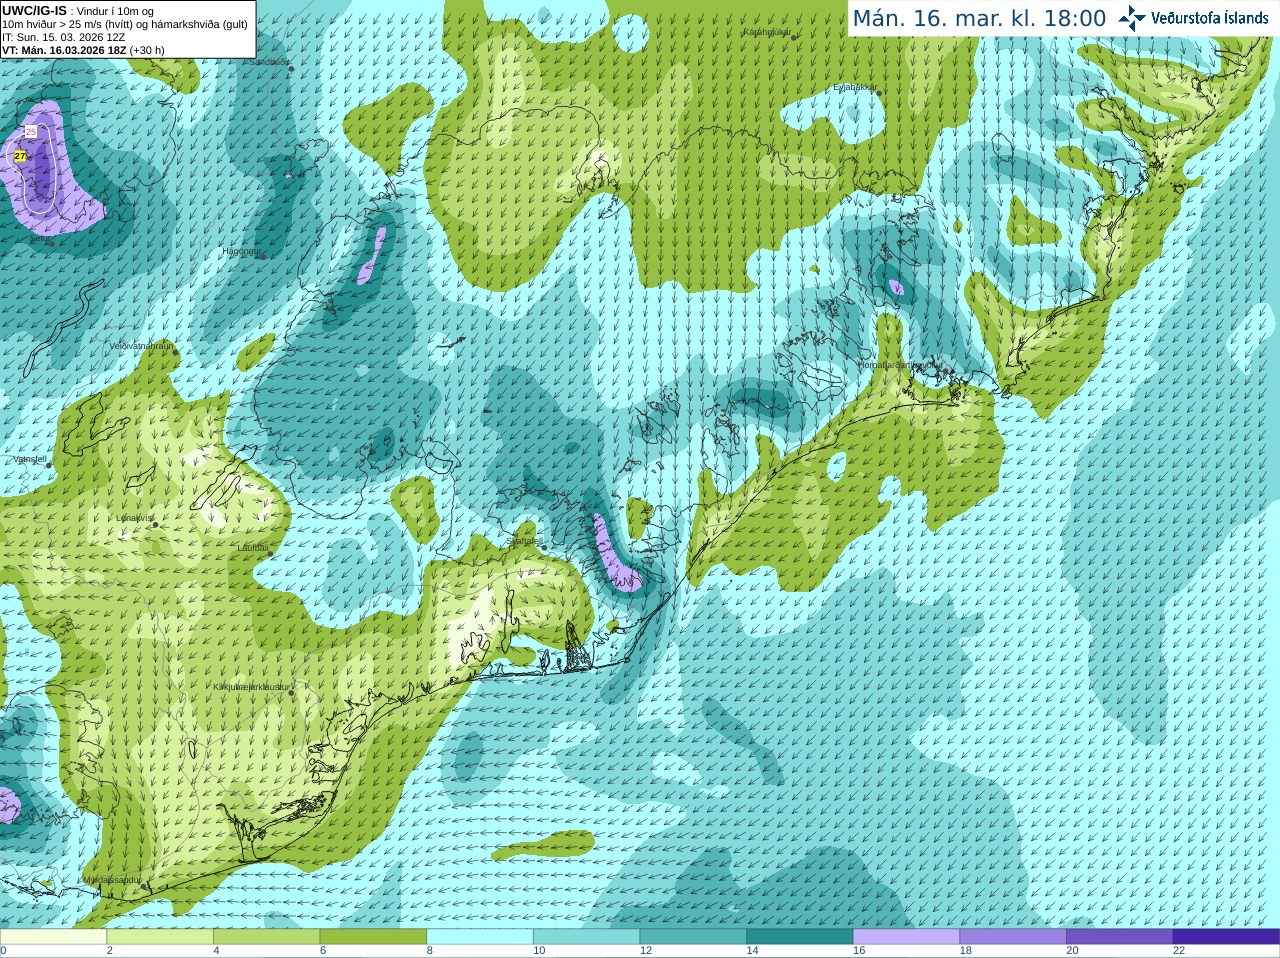Select the UWC/IG-IS model title
The height and width of the screenshot is (958, 1280).
34,10
